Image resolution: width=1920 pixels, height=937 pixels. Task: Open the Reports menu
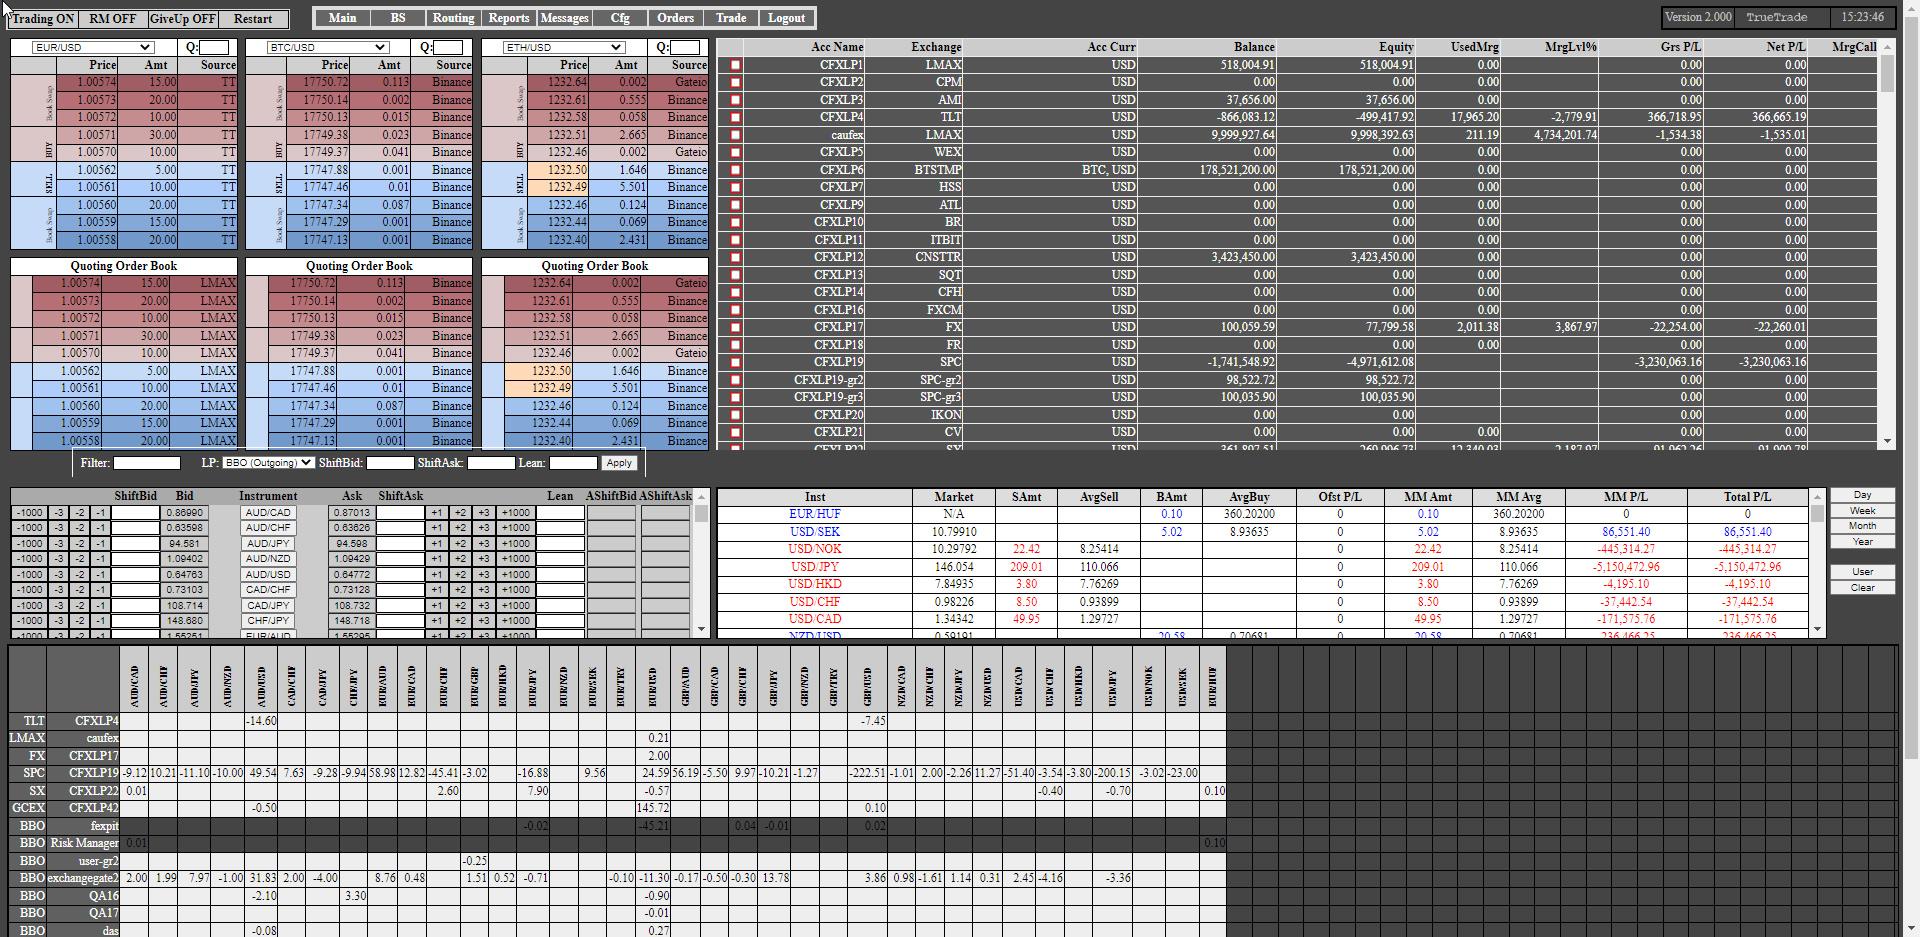509,18
